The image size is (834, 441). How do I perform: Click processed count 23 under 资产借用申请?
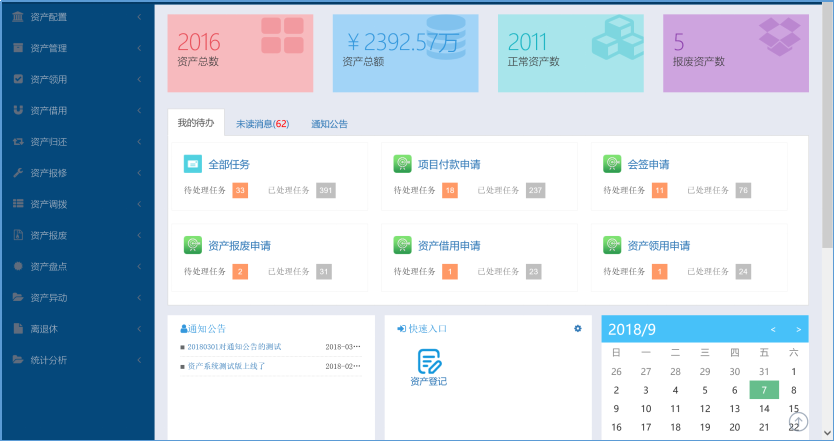[x=533, y=271]
